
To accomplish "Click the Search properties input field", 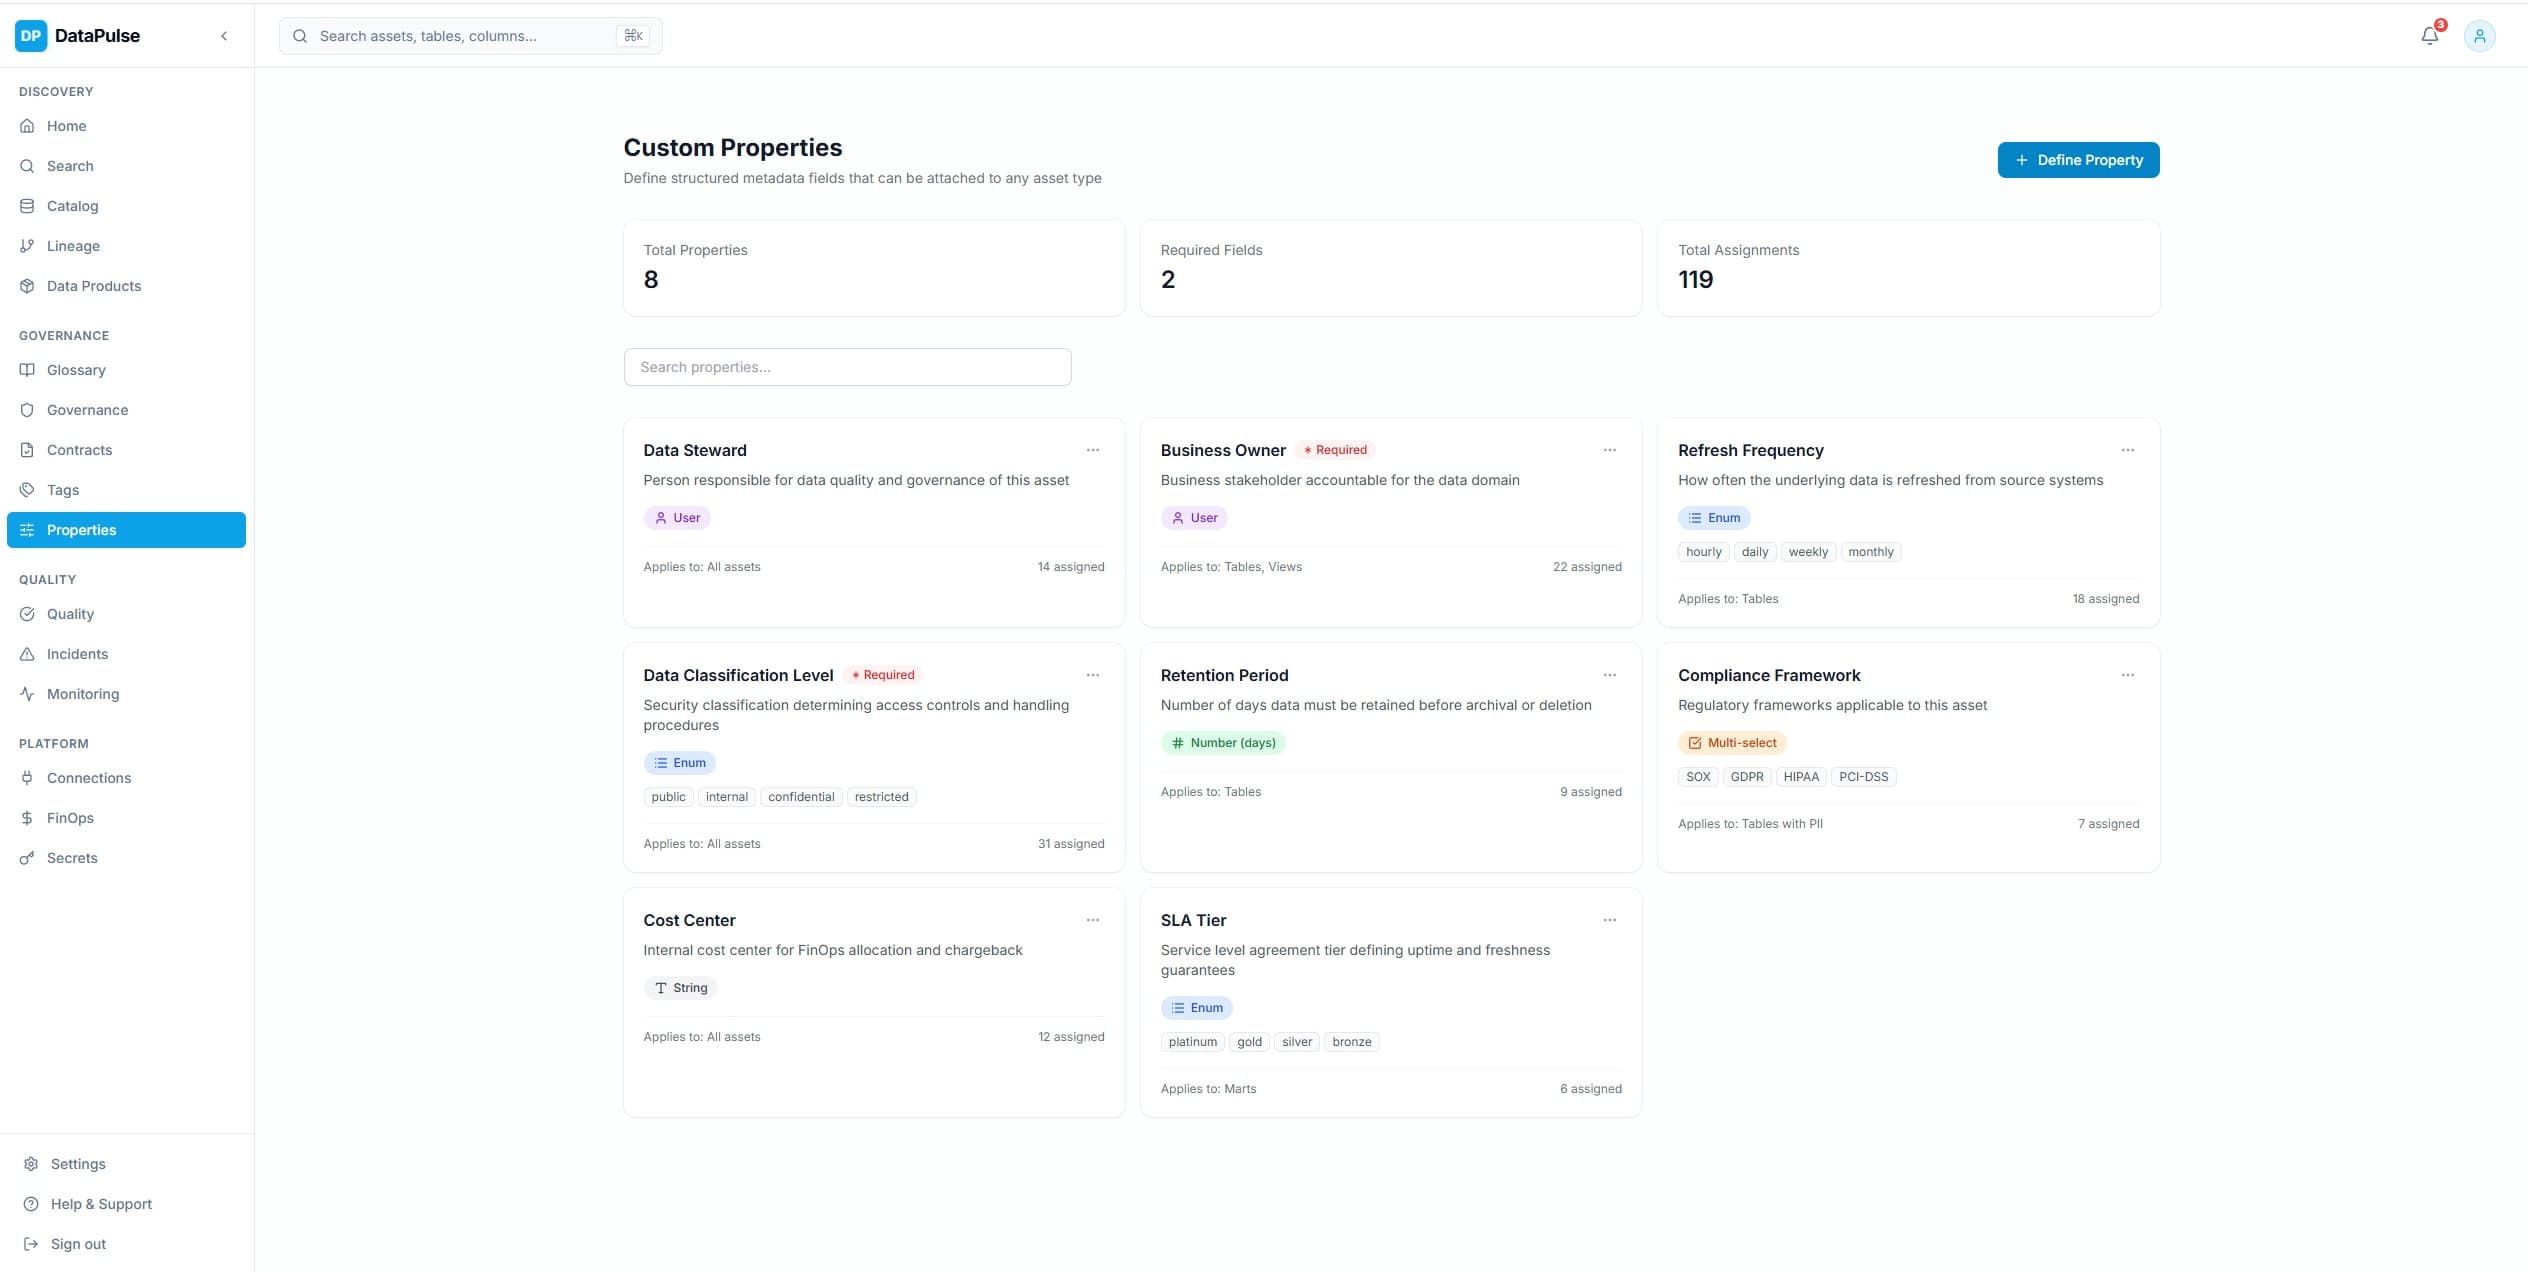I will (846, 366).
